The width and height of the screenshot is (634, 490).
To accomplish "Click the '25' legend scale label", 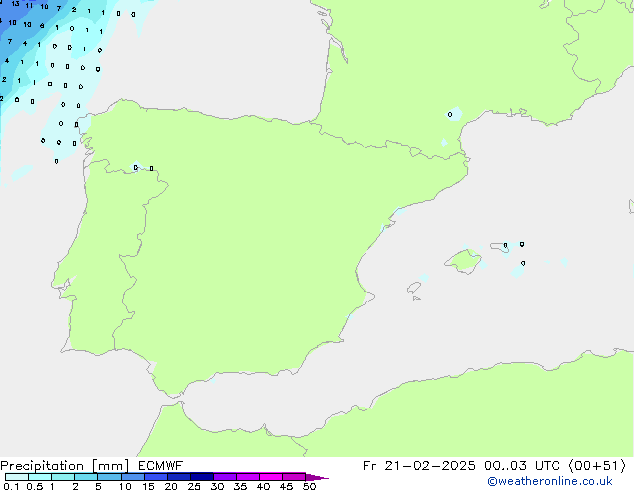I will point(194,486).
